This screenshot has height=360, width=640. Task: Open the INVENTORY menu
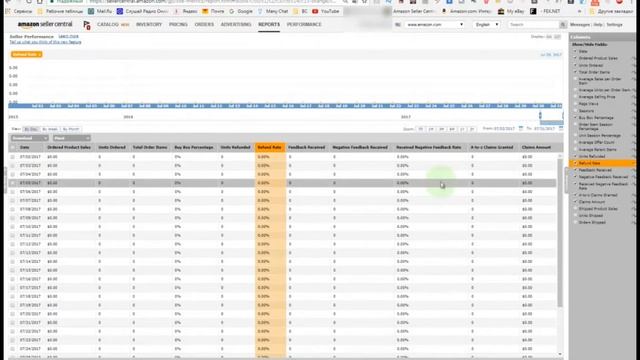point(149,24)
